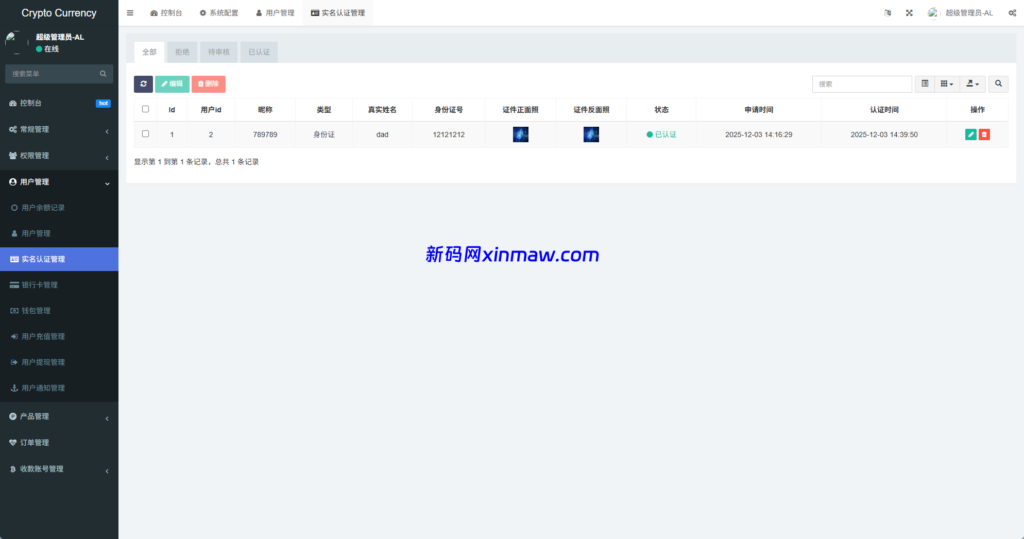The height and width of the screenshot is (539, 1024).
Task: Click the Crypto Currency logo title
Action: click(59, 13)
